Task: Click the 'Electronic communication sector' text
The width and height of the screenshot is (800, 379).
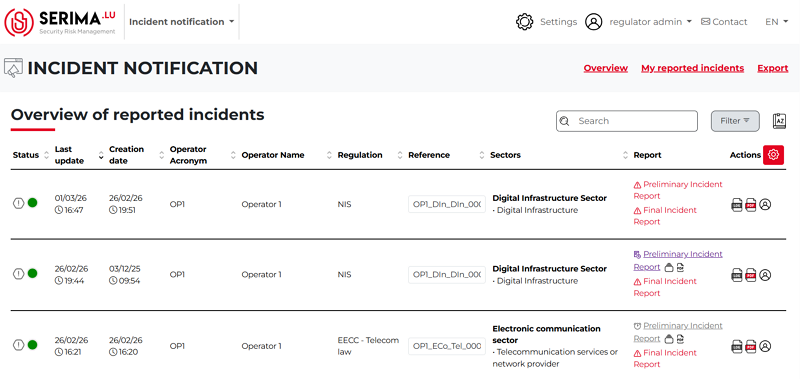Action: (x=546, y=334)
